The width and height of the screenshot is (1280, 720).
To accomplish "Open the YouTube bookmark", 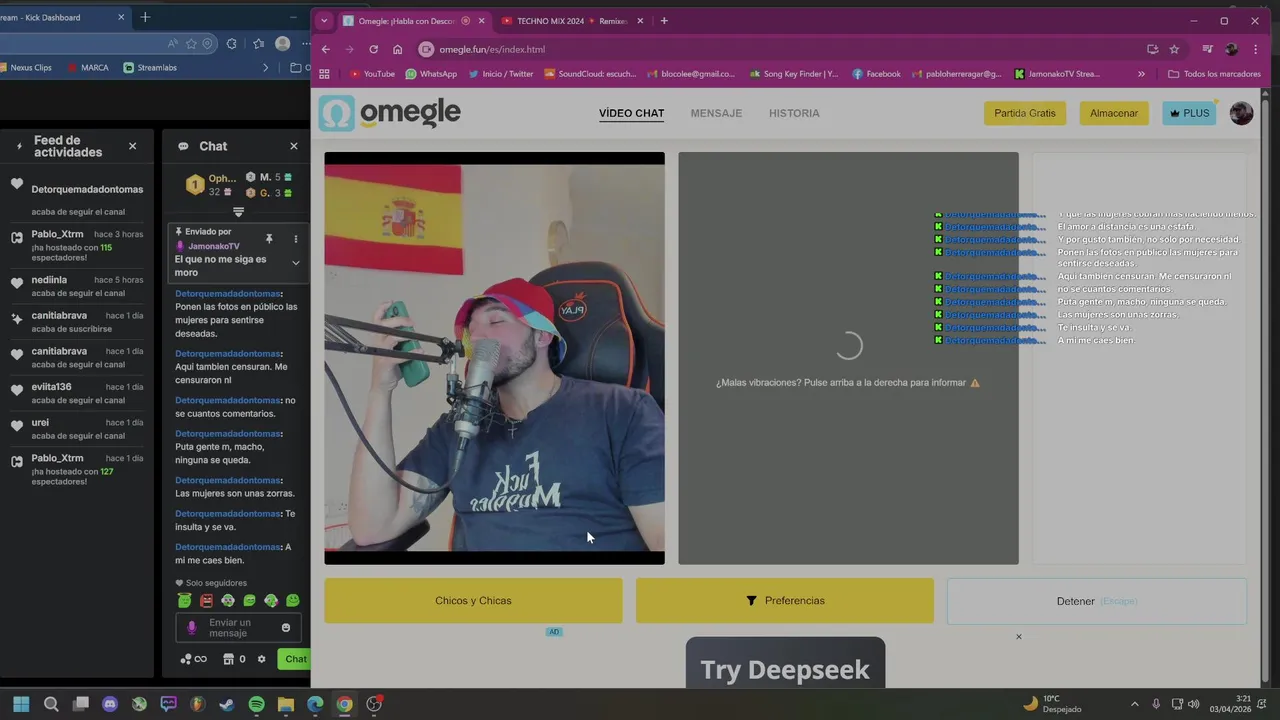I will (x=372, y=74).
